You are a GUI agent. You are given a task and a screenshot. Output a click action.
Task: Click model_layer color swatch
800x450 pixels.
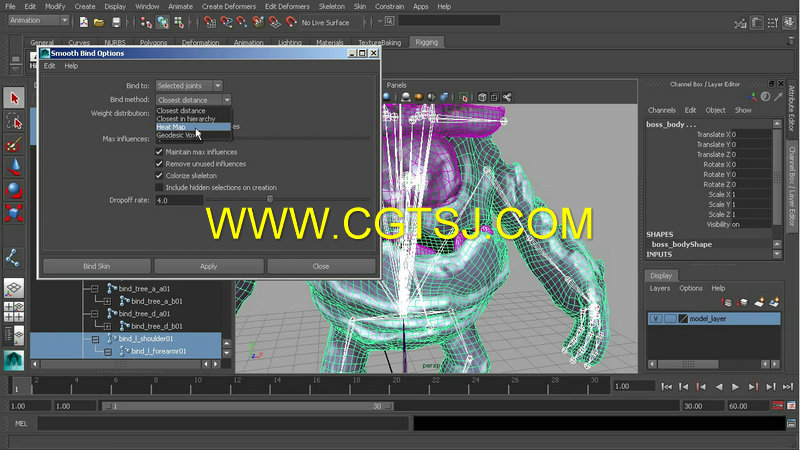tap(683, 318)
